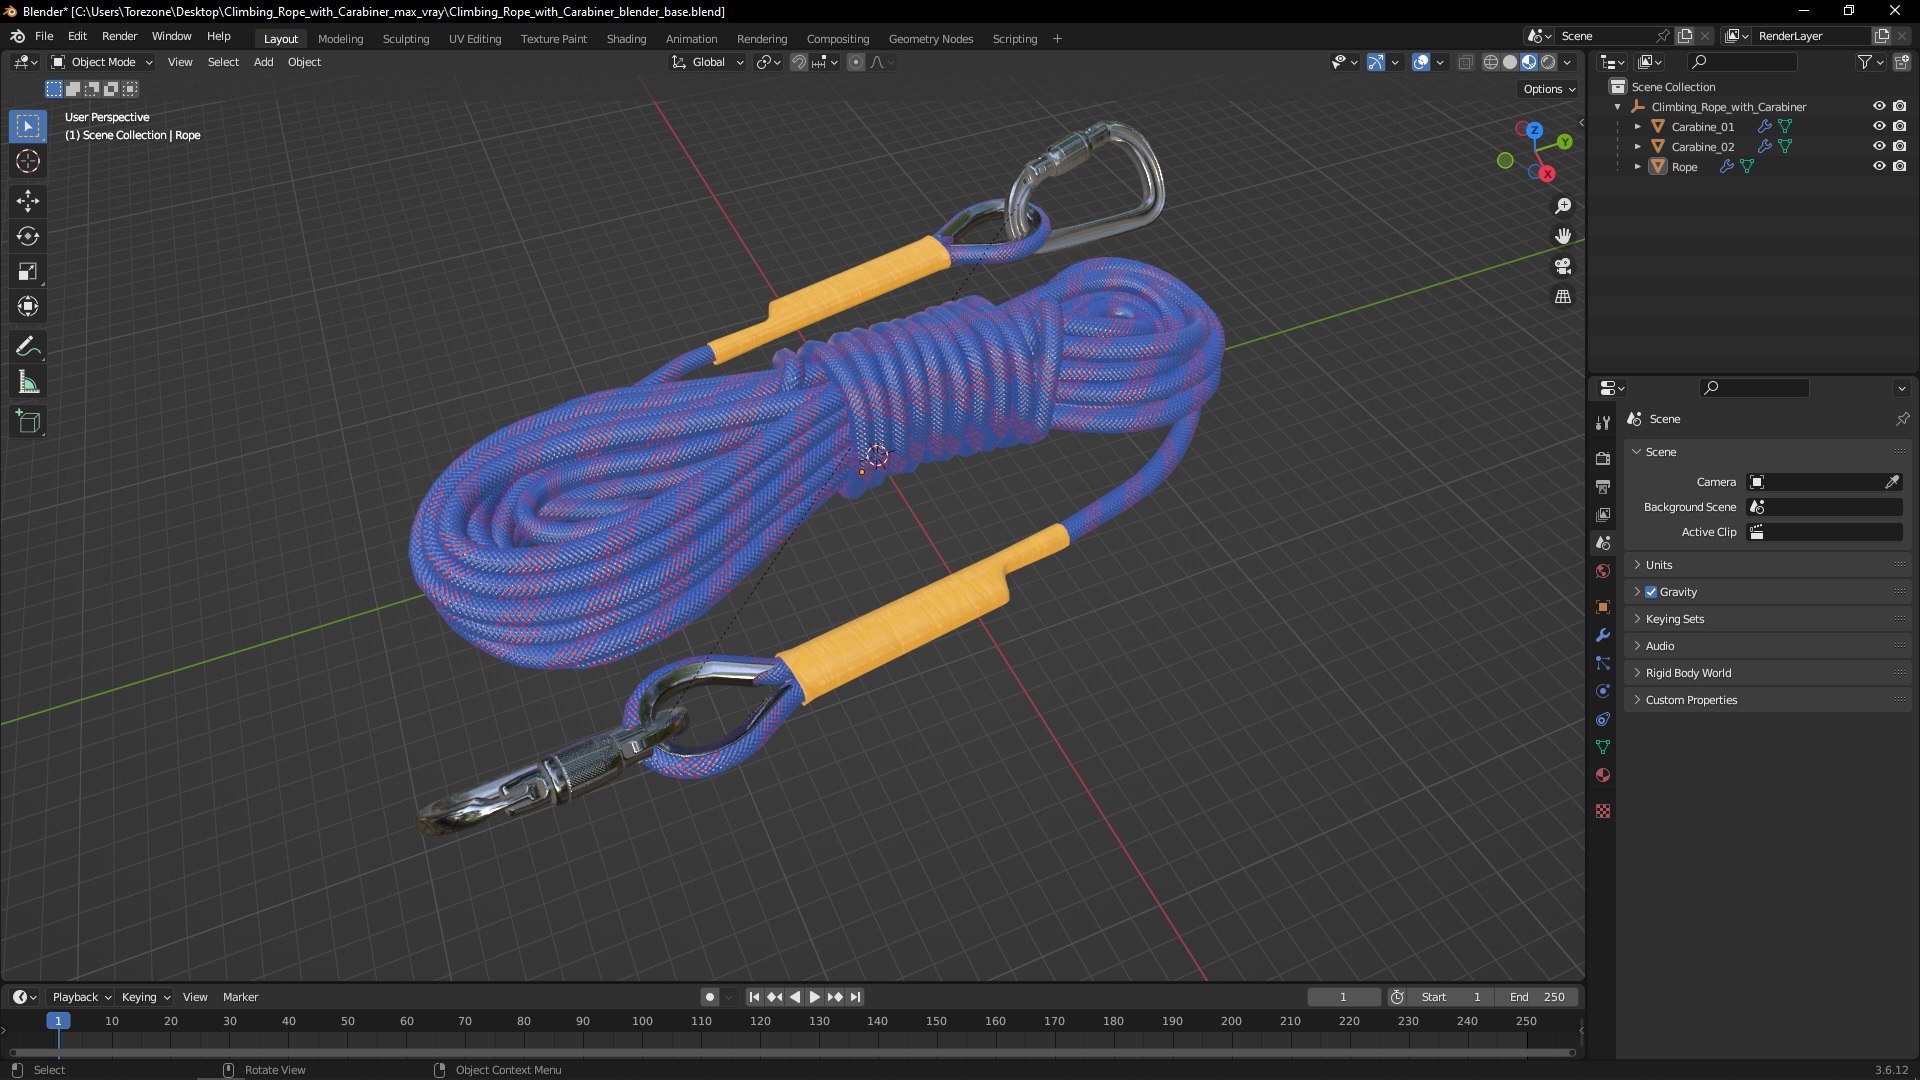Click the timeline Marker menu
Image resolution: width=1920 pixels, height=1080 pixels.
click(240, 997)
